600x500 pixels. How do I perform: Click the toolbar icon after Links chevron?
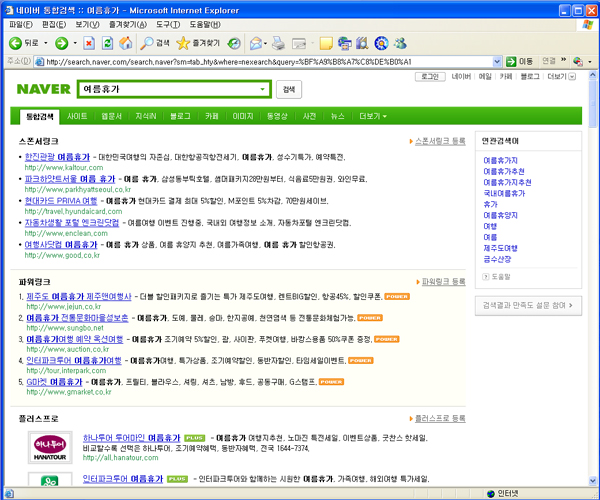578,61
